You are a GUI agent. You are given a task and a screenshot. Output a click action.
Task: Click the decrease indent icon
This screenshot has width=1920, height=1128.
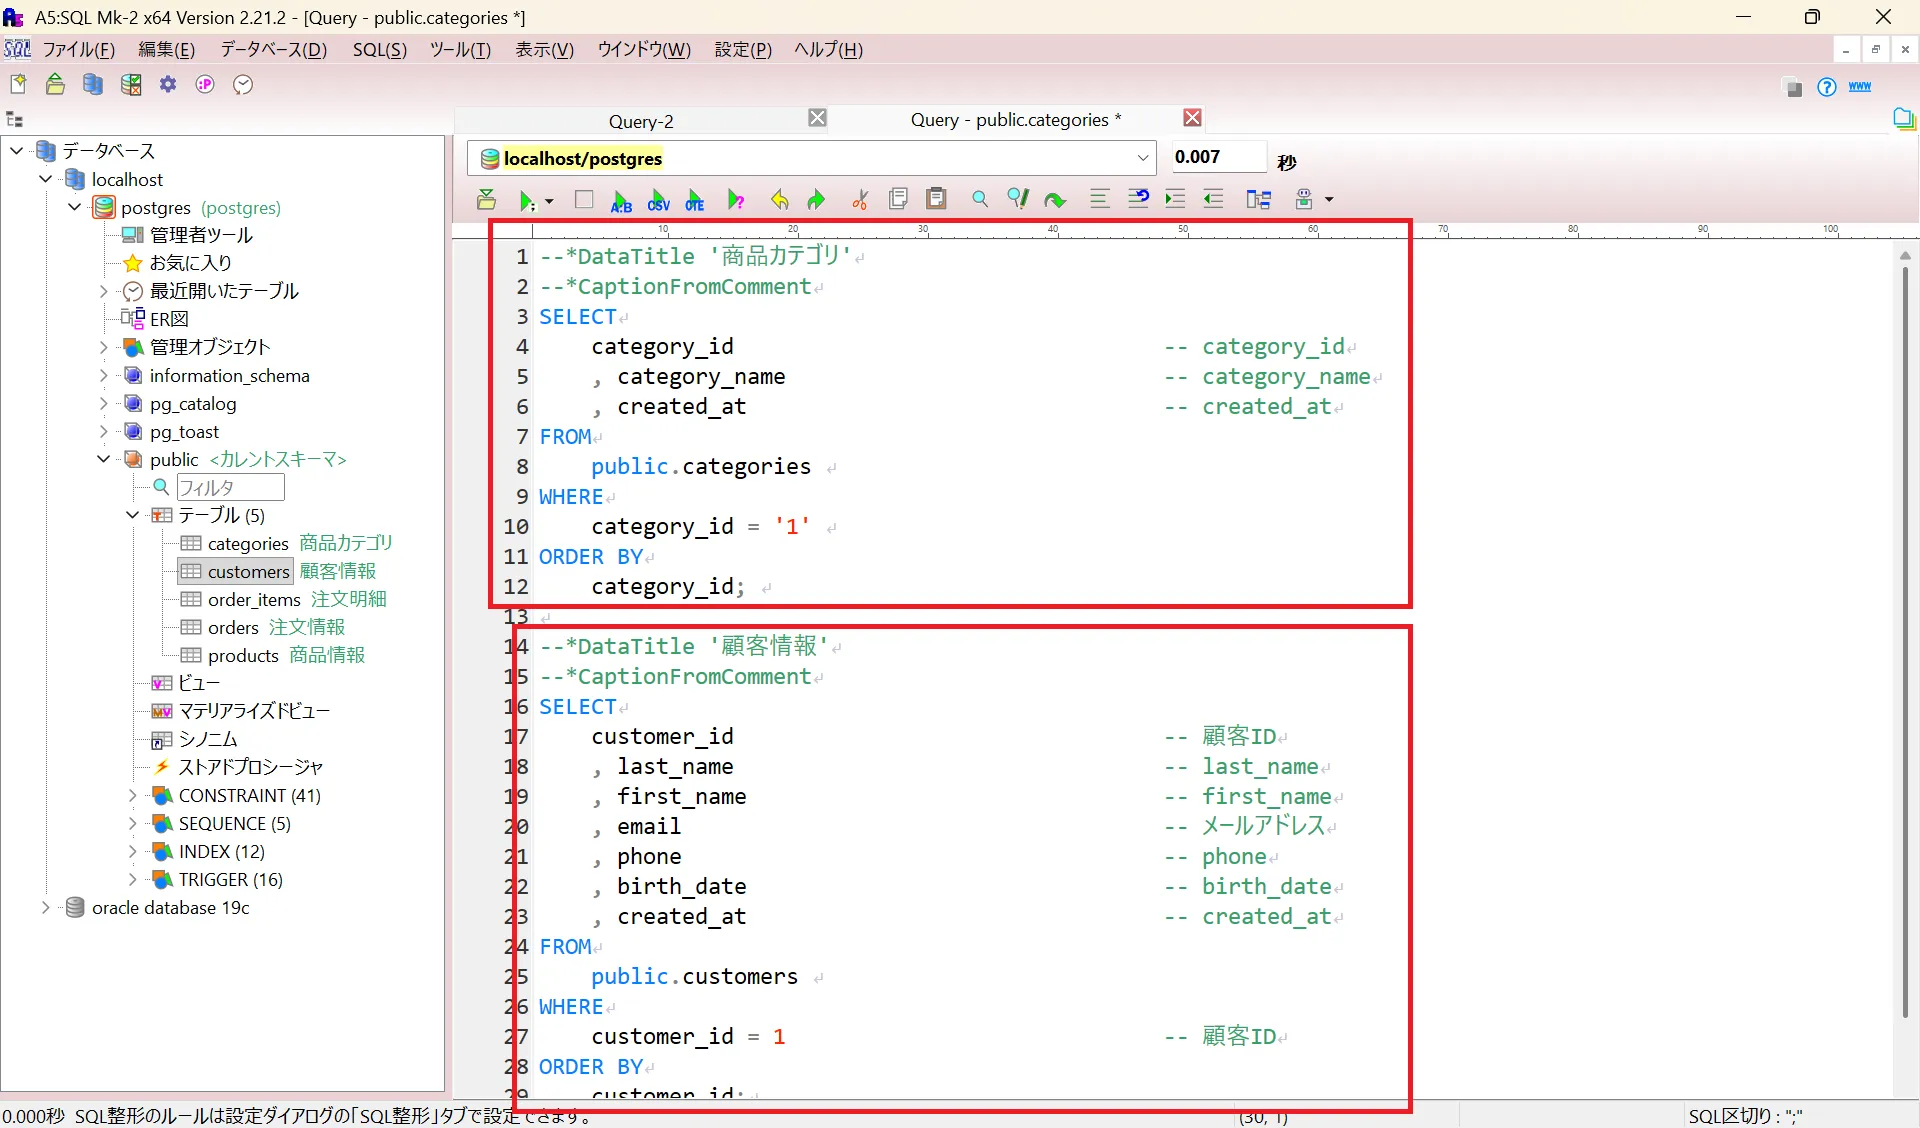1213,199
